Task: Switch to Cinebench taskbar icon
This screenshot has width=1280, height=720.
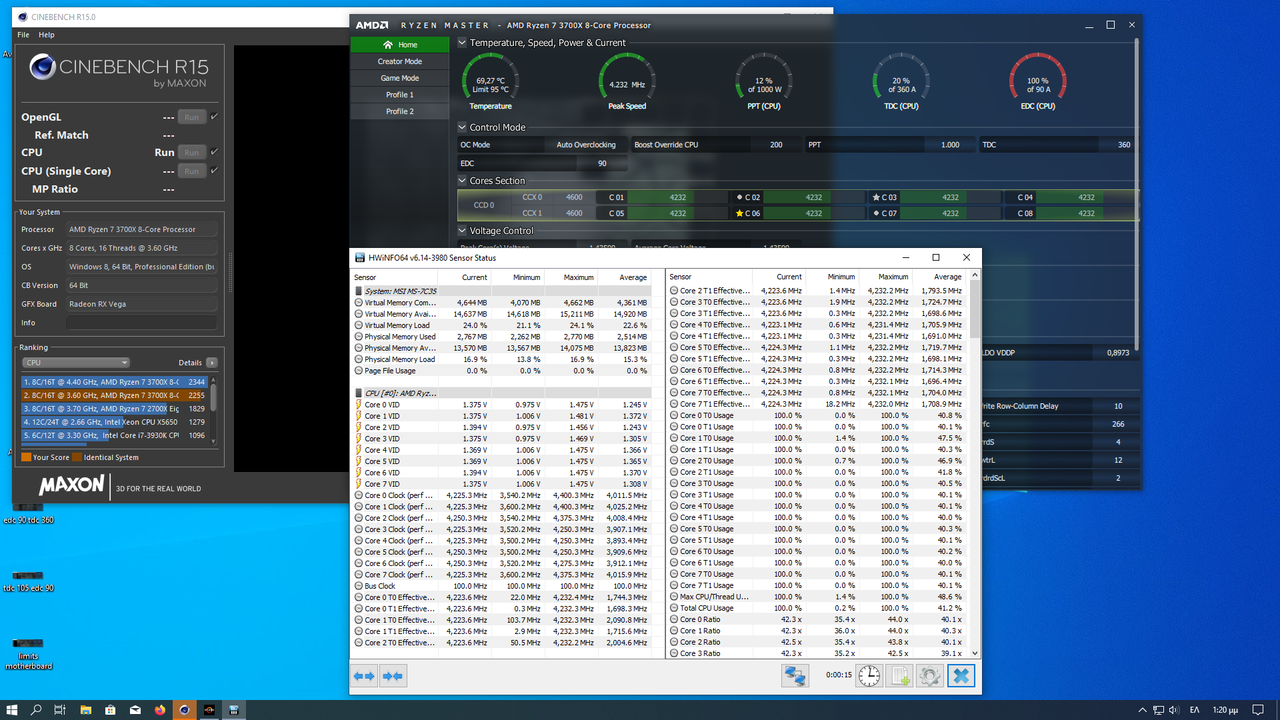Action: pyautogui.click(x=184, y=710)
